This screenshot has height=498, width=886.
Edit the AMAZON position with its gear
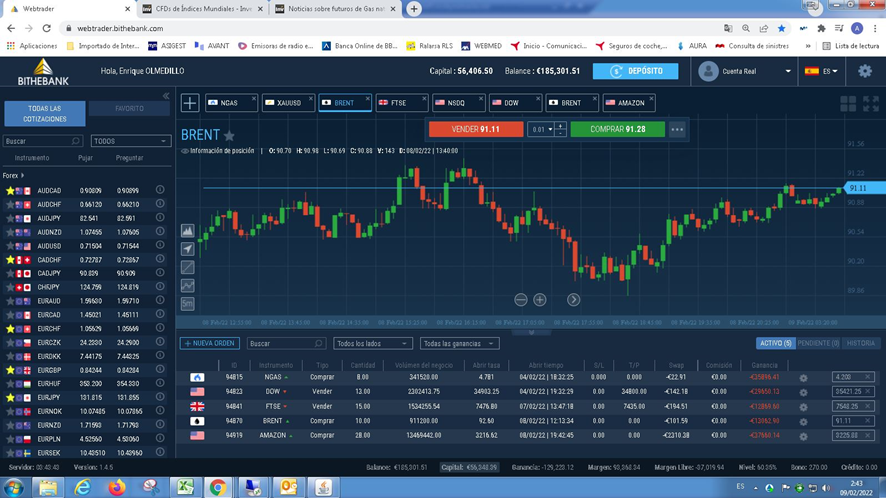click(804, 436)
